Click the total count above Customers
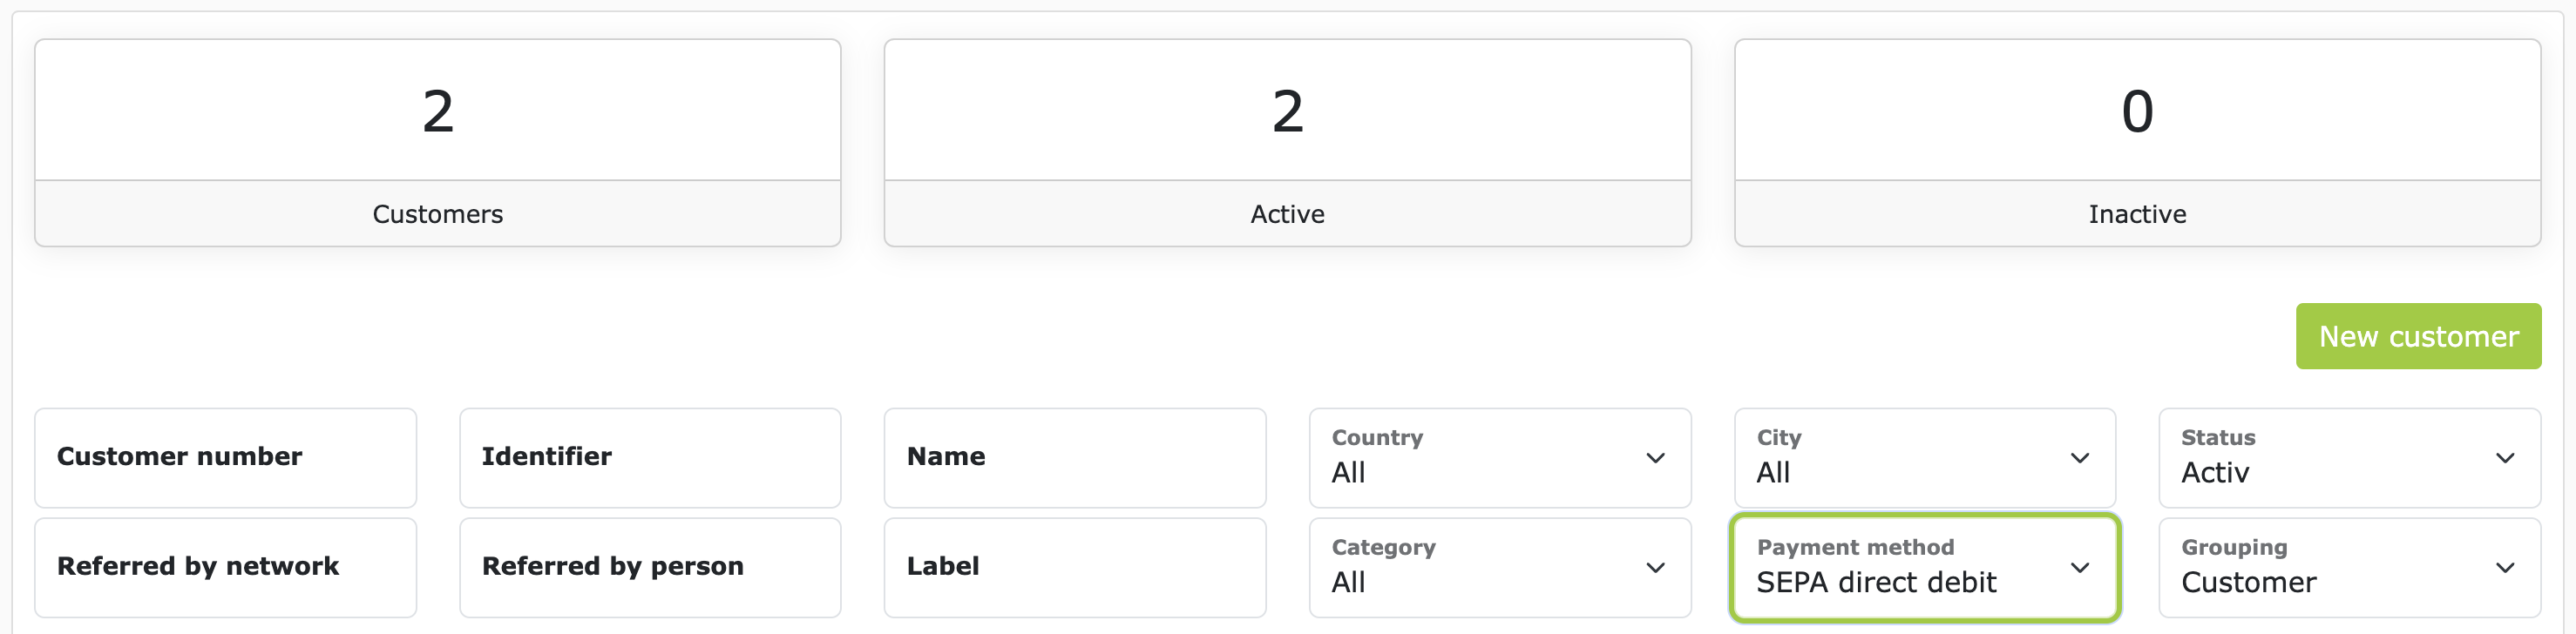2576x634 pixels. pos(438,111)
